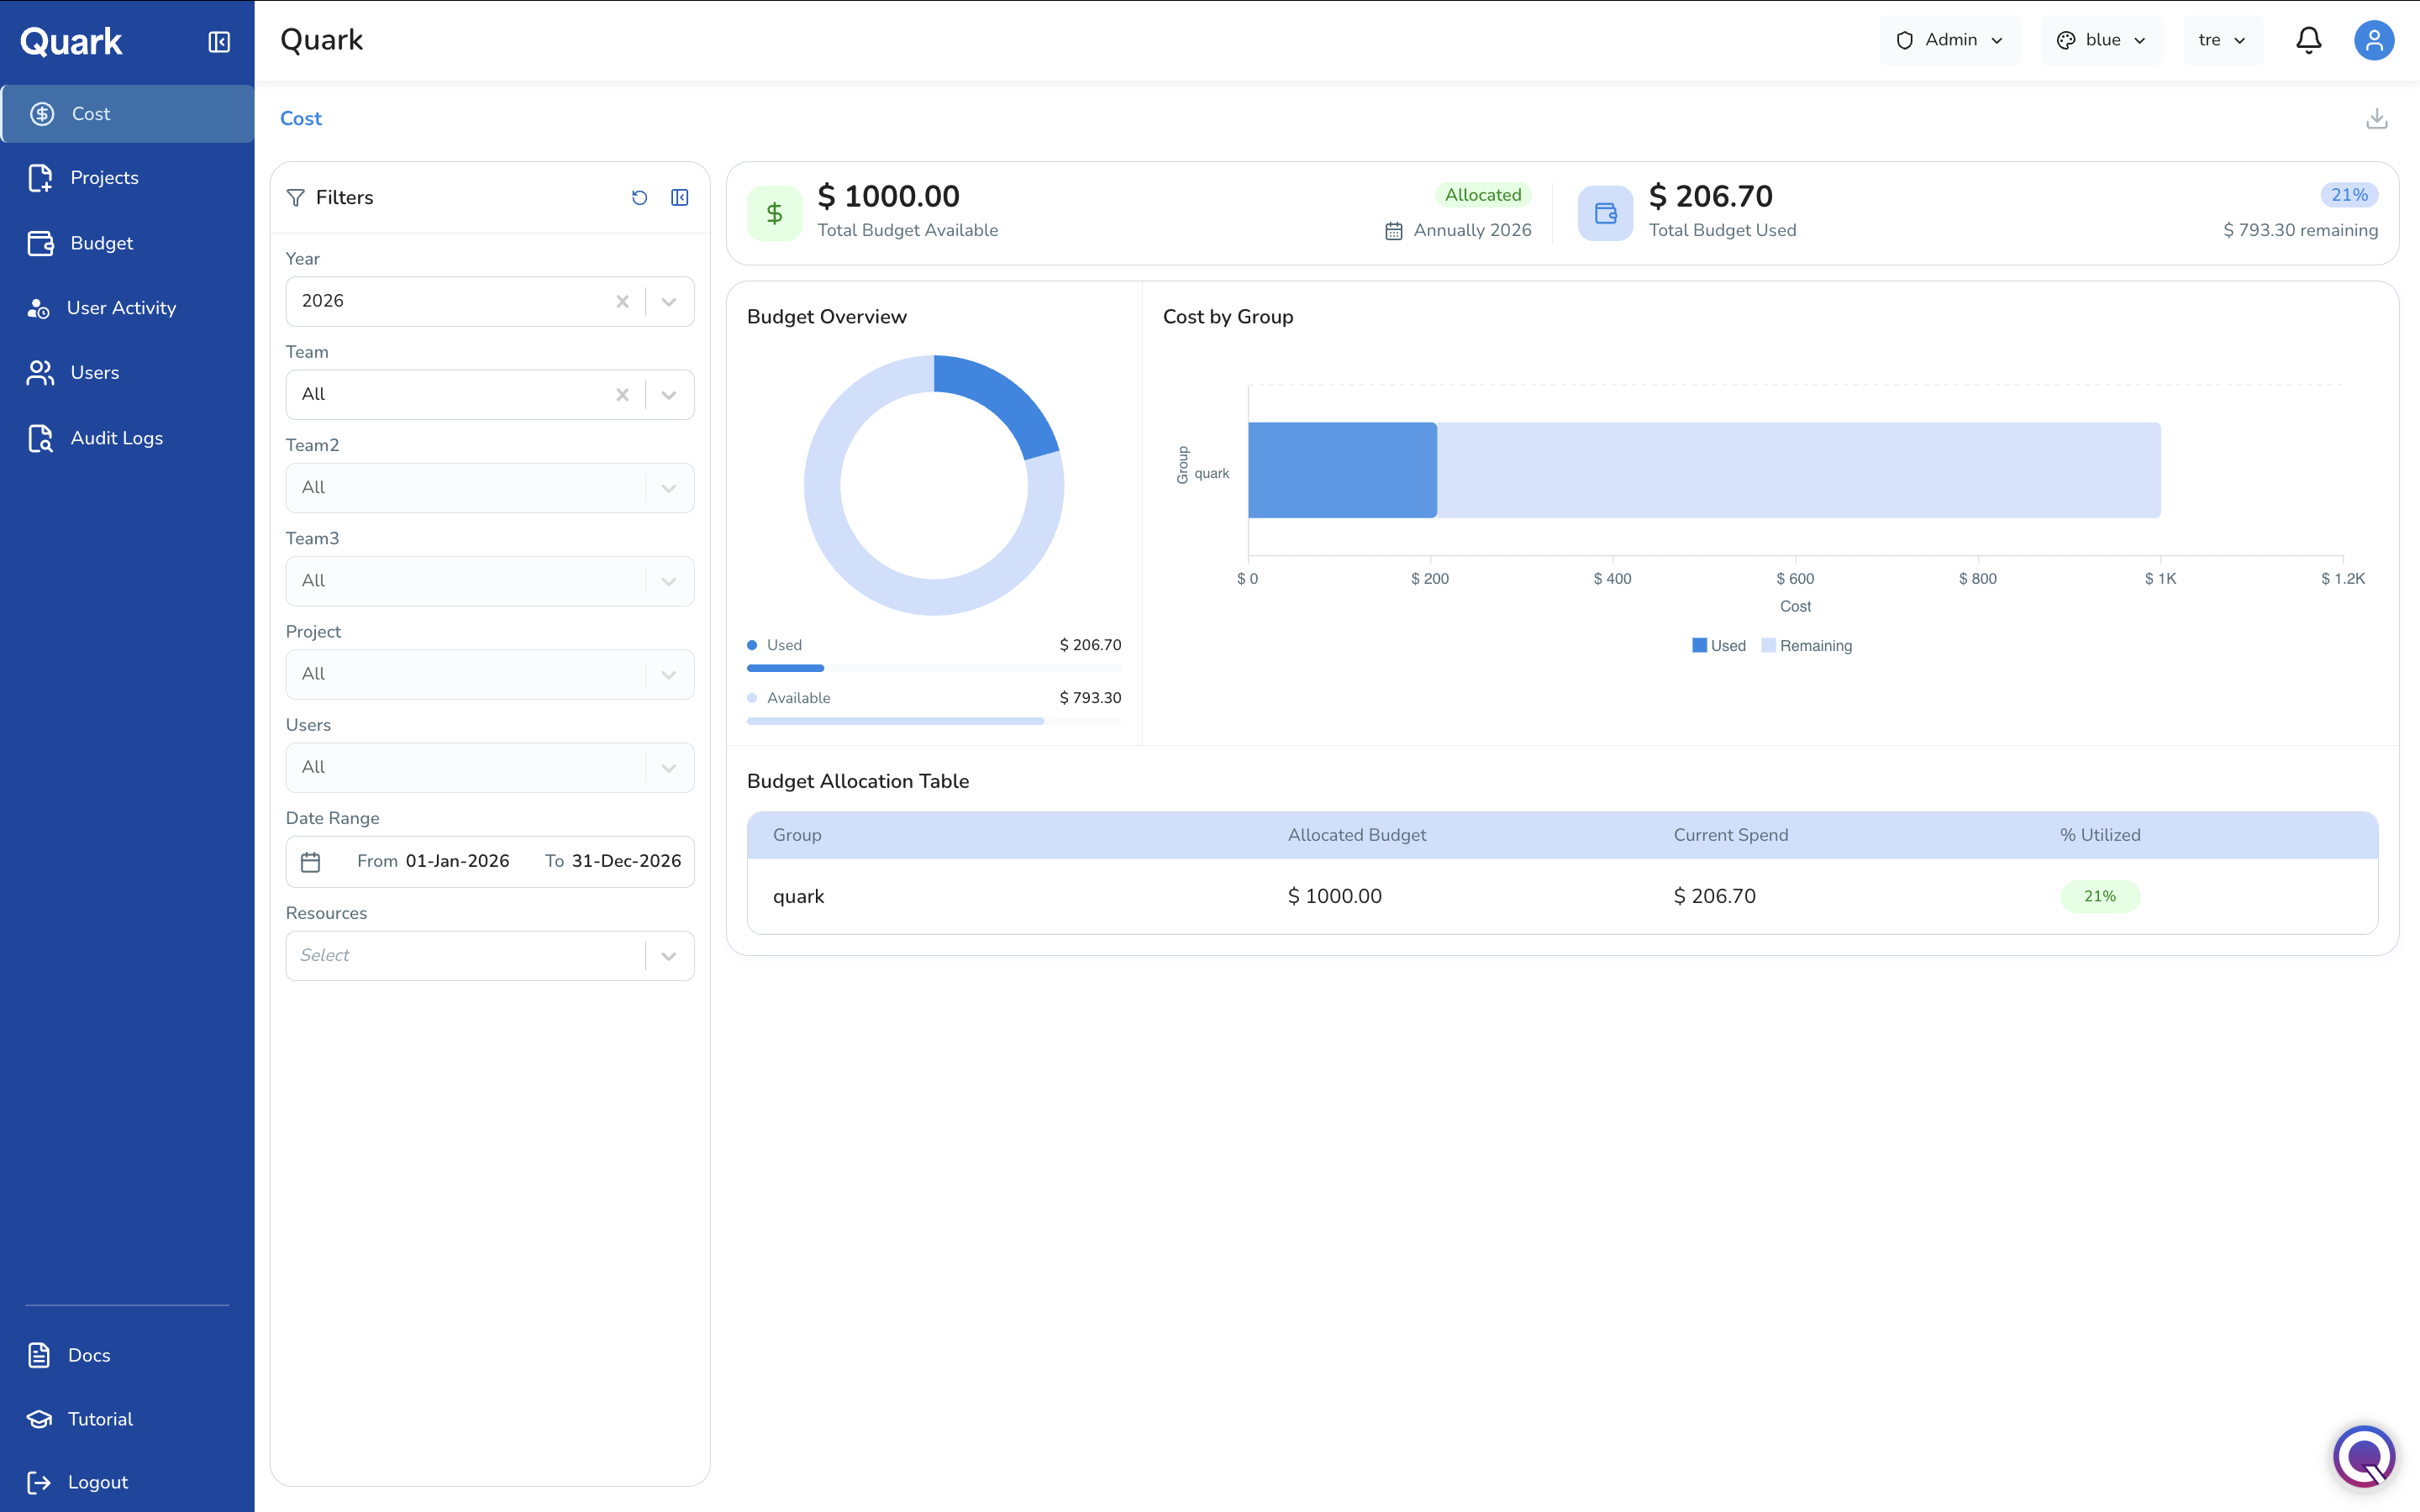Image resolution: width=2420 pixels, height=1512 pixels.
Task: Open the tre tenant dropdown
Action: pyautogui.click(x=2222, y=40)
